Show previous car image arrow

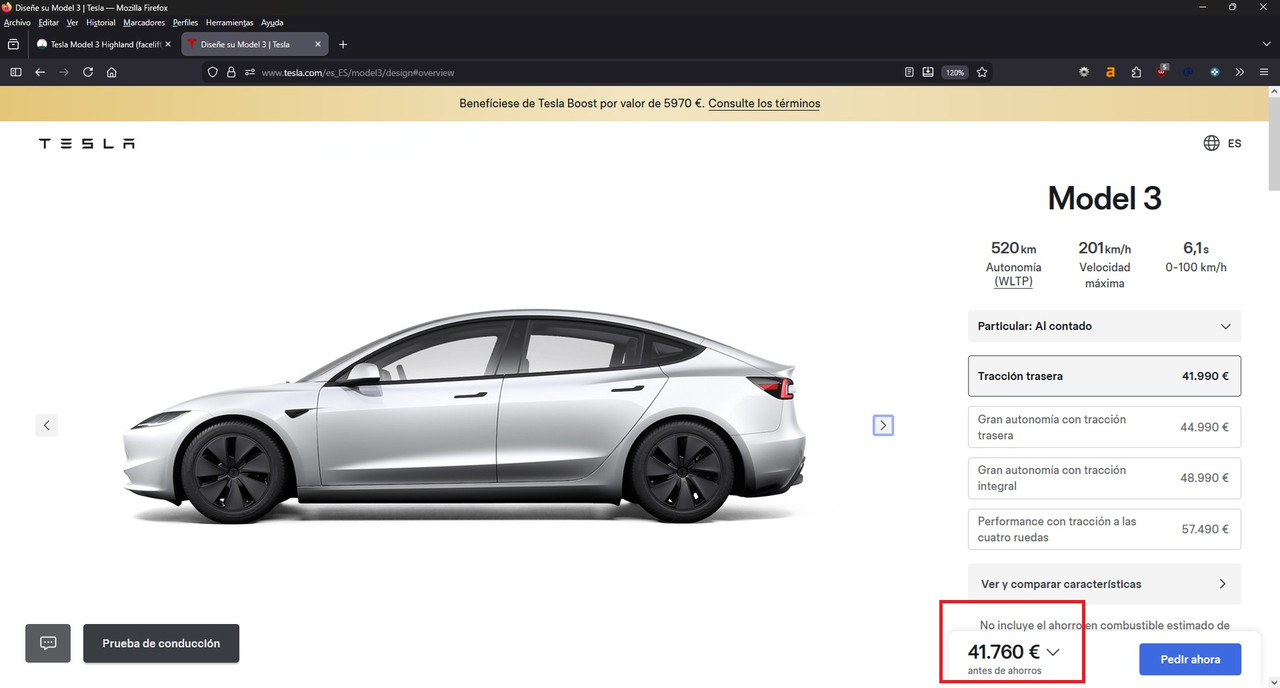(46, 425)
